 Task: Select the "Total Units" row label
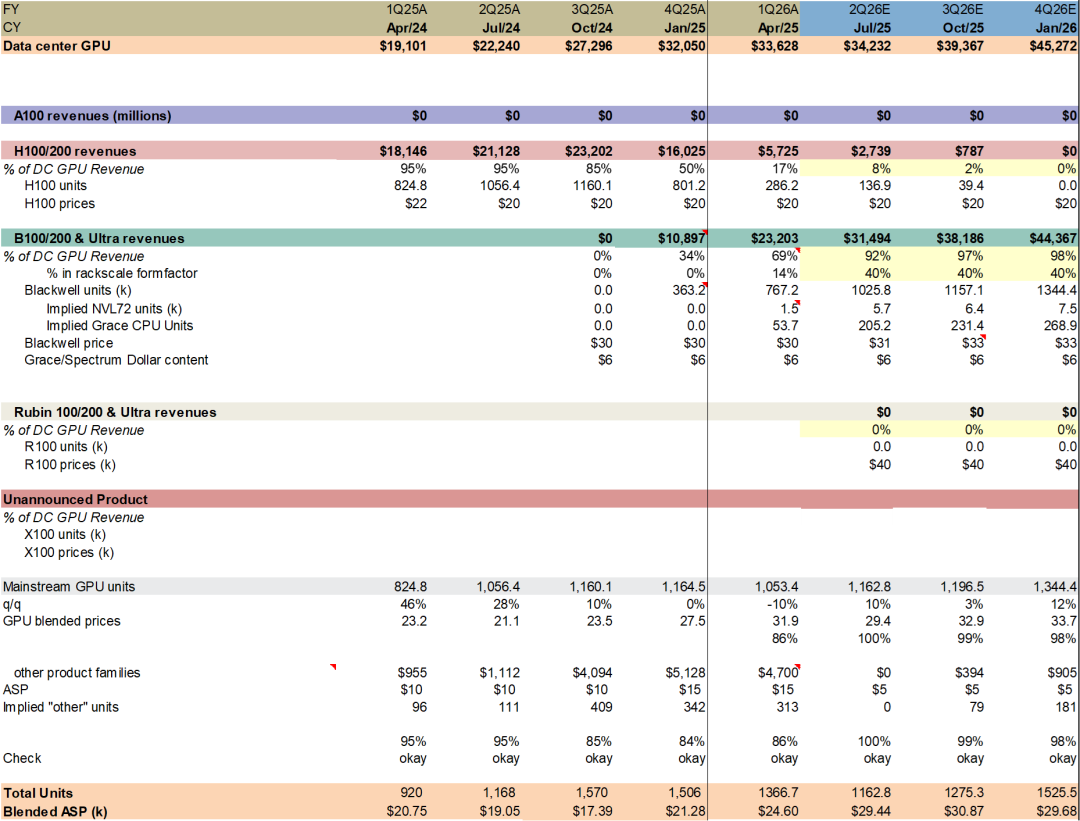[x=38, y=793]
